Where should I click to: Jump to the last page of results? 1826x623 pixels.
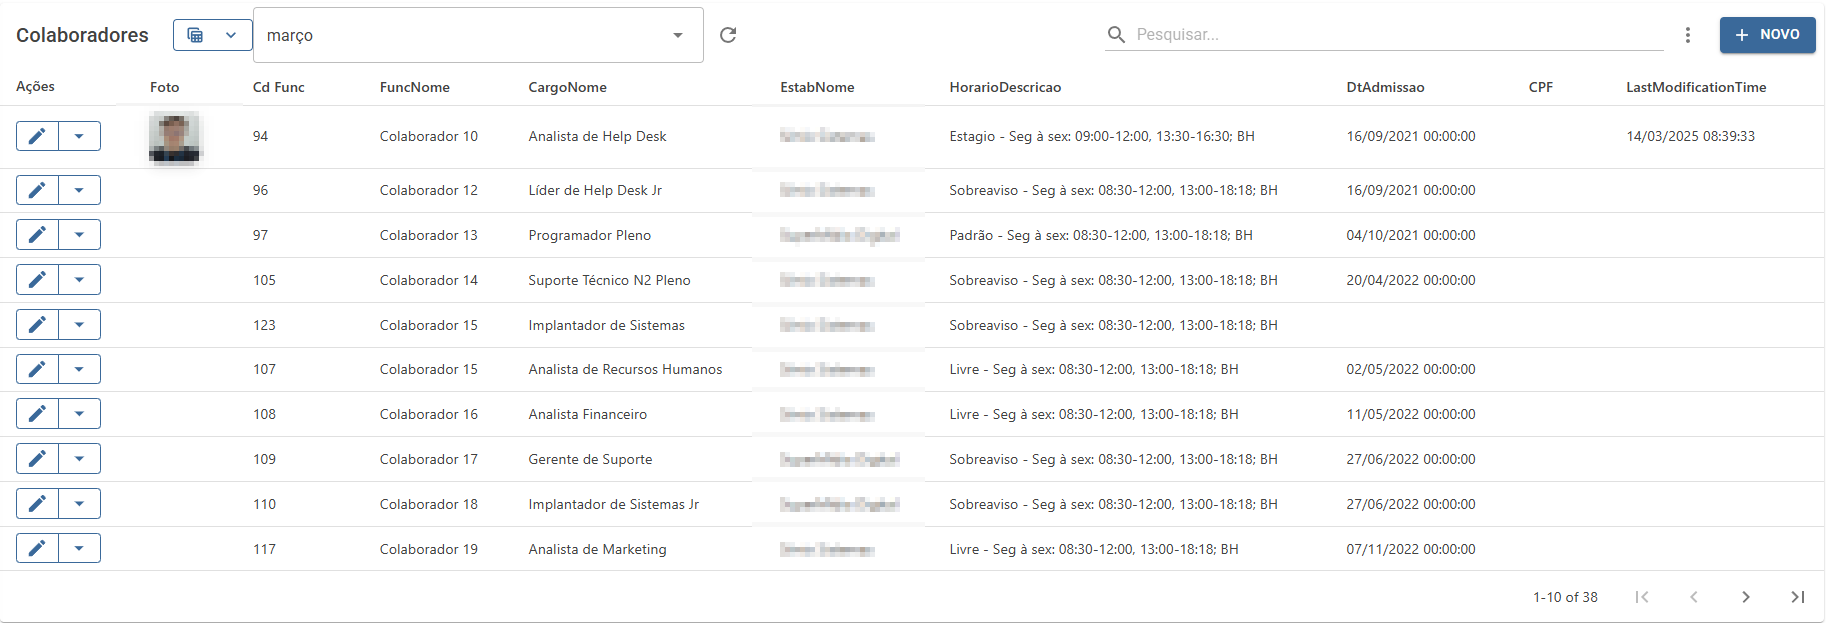click(1798, 597)
